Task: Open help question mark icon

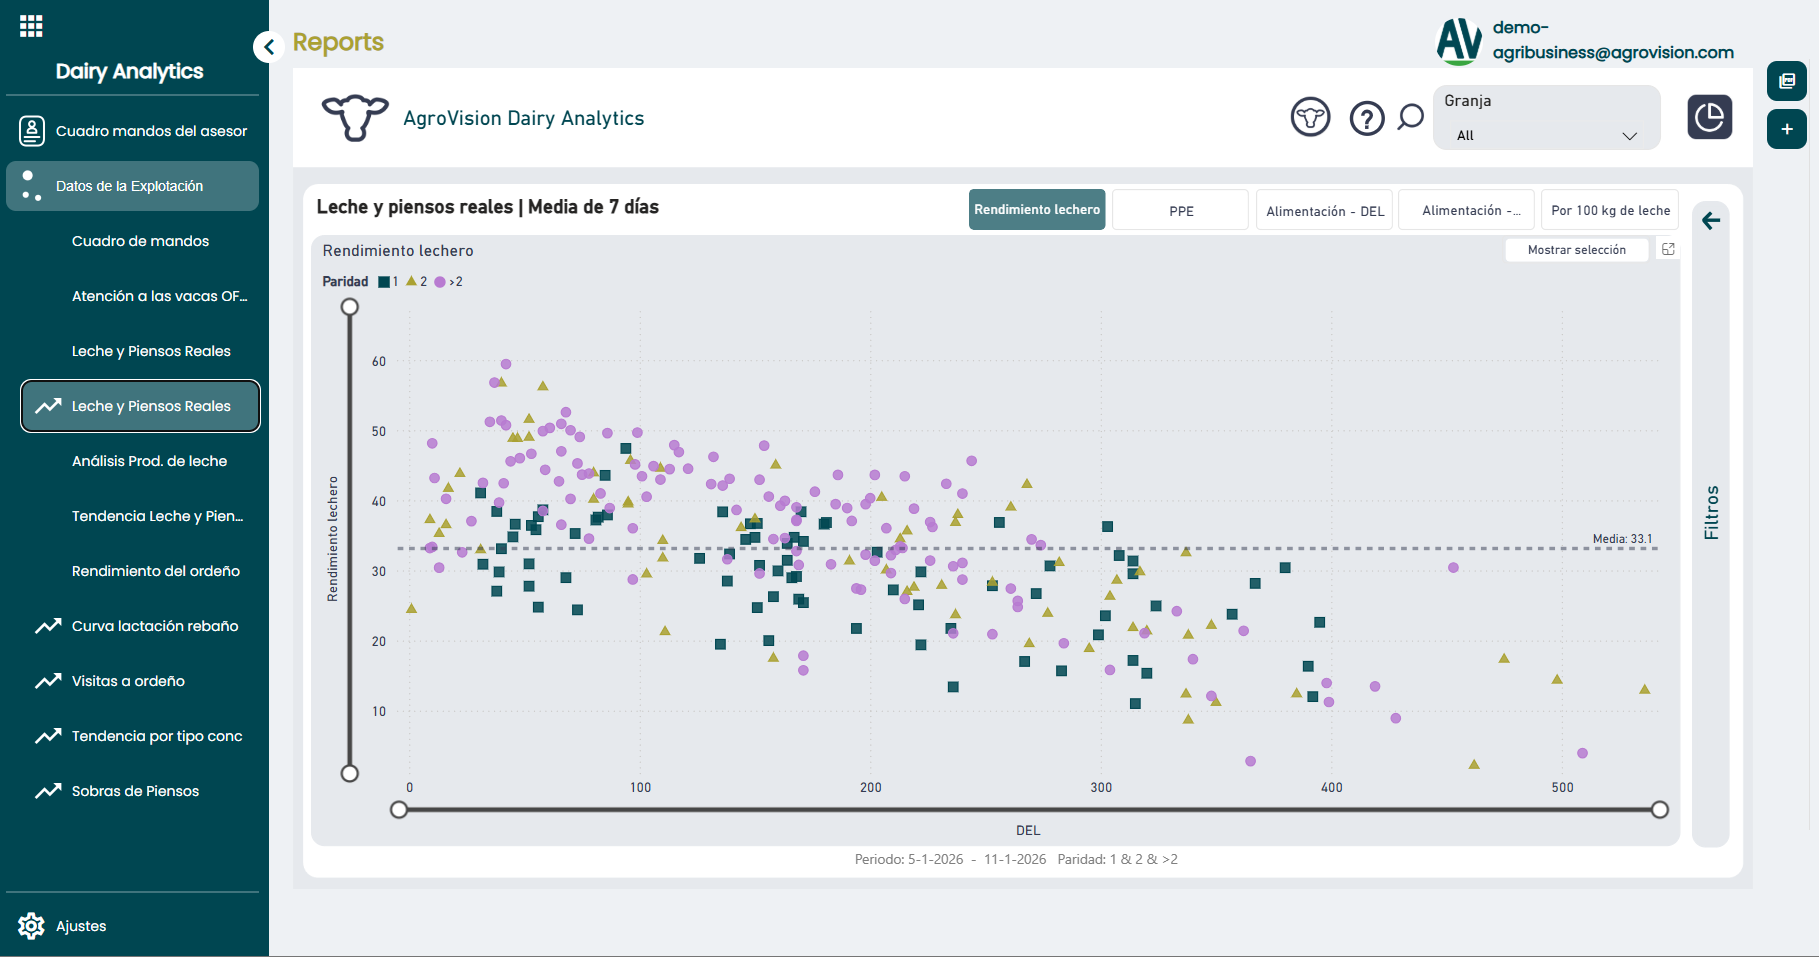Action: (x=1366, y=118)
